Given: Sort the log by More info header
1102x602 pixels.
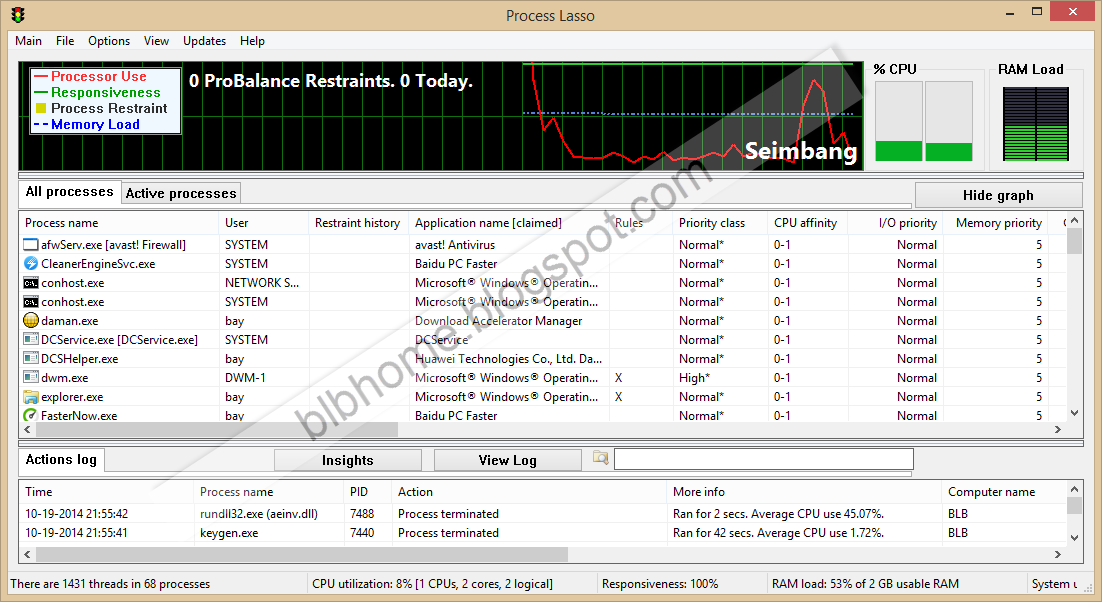Looking at the screenshot, I should tap(804, 492).
